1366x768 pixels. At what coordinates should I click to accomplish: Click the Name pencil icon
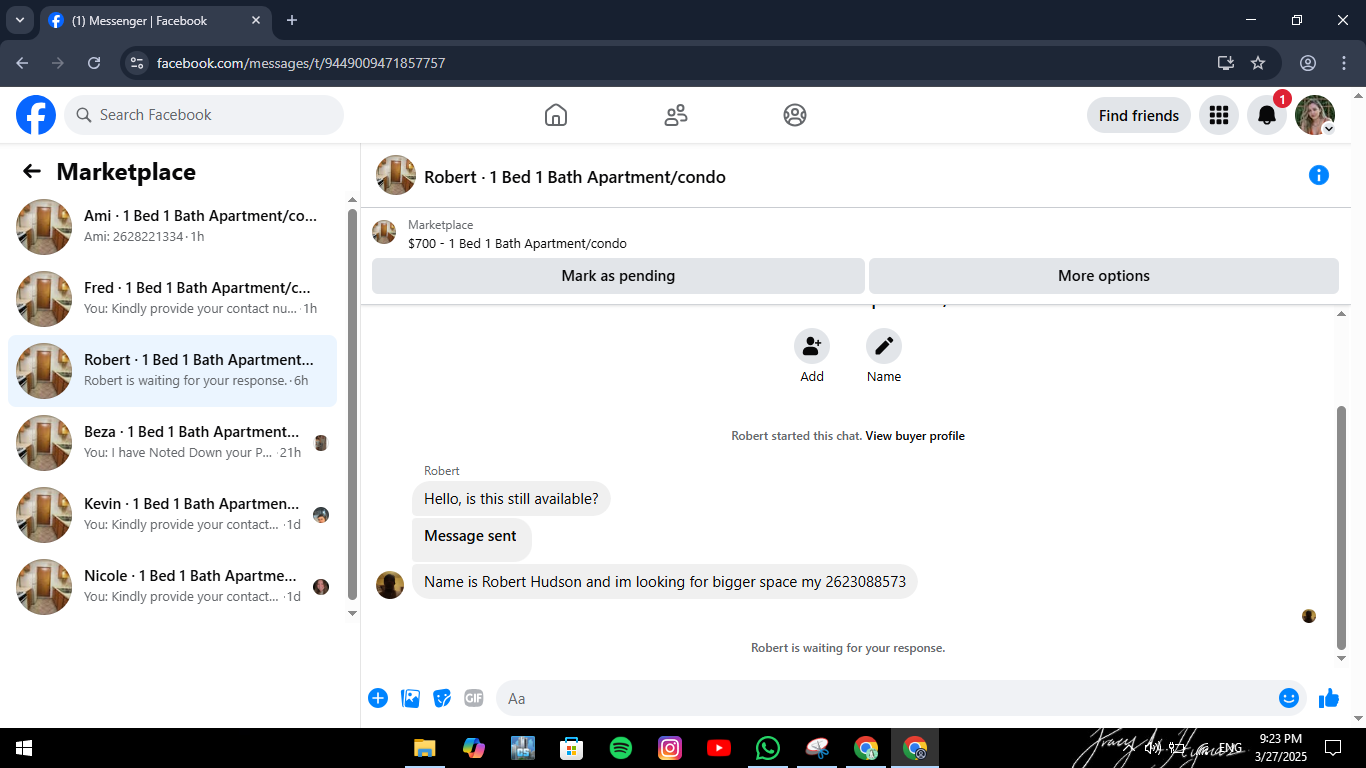pos(884,346)
